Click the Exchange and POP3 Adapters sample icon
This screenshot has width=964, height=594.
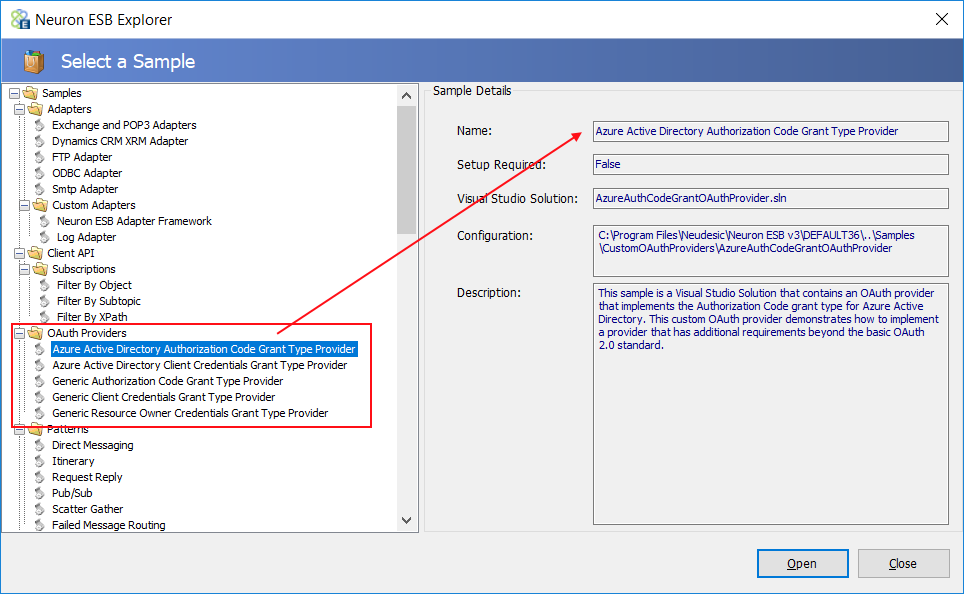pyautogui.click(x=40, y=125)
